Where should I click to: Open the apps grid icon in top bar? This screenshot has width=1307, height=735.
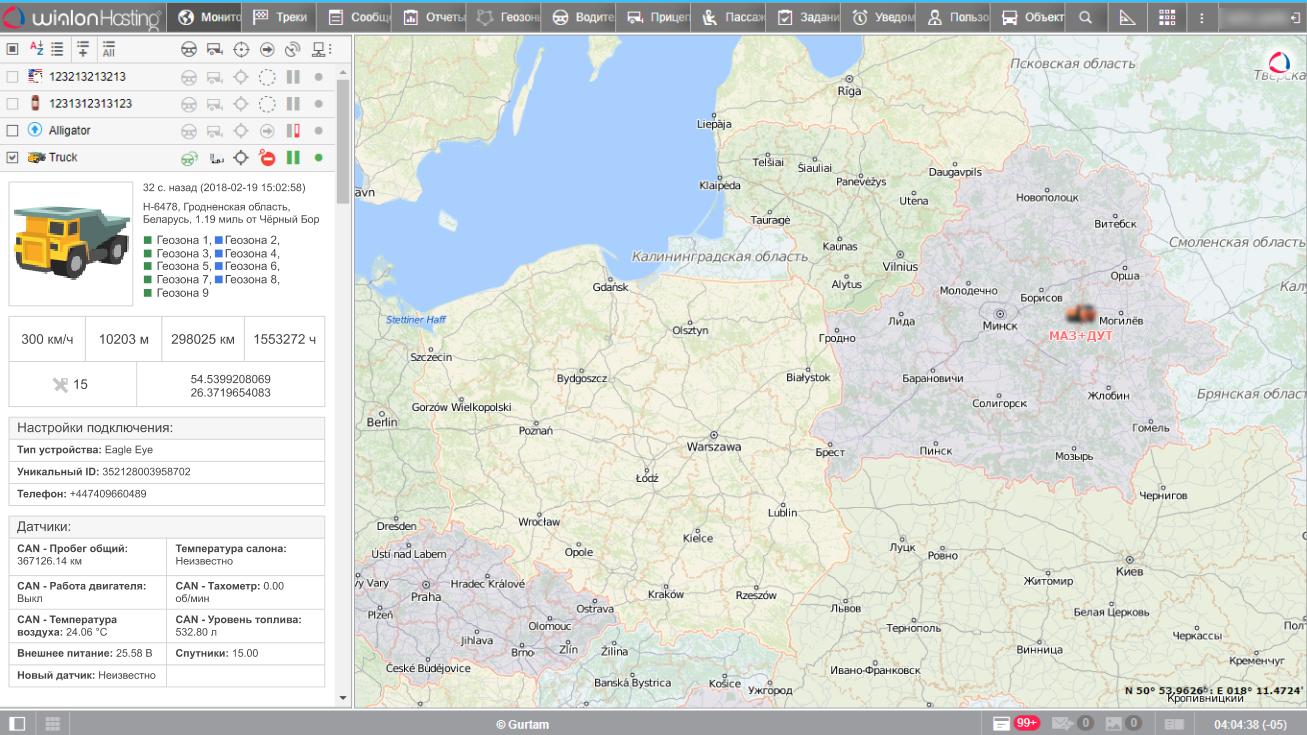pos(1167,17)
